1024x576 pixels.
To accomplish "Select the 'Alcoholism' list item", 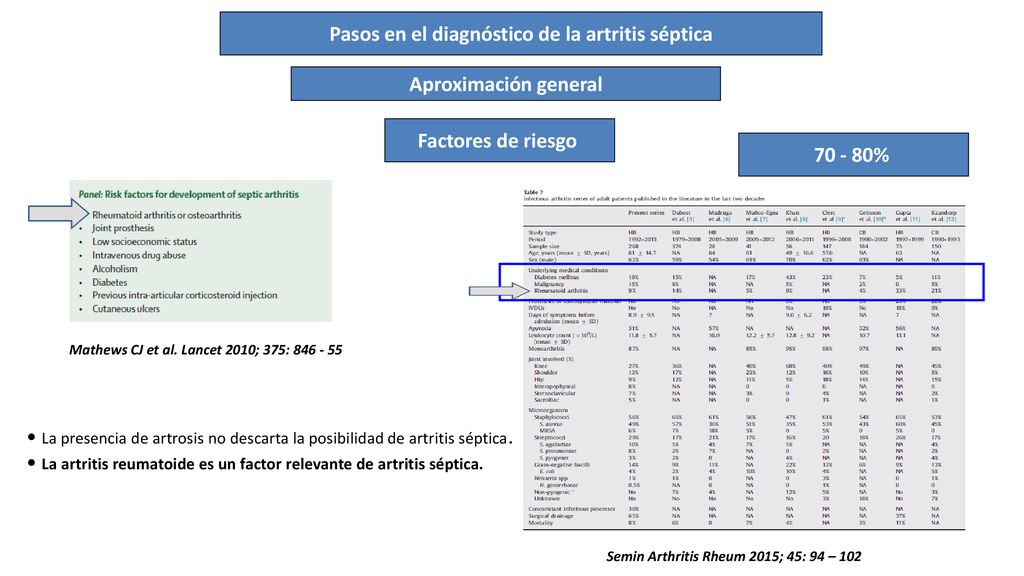I will (x=115, y=268).
